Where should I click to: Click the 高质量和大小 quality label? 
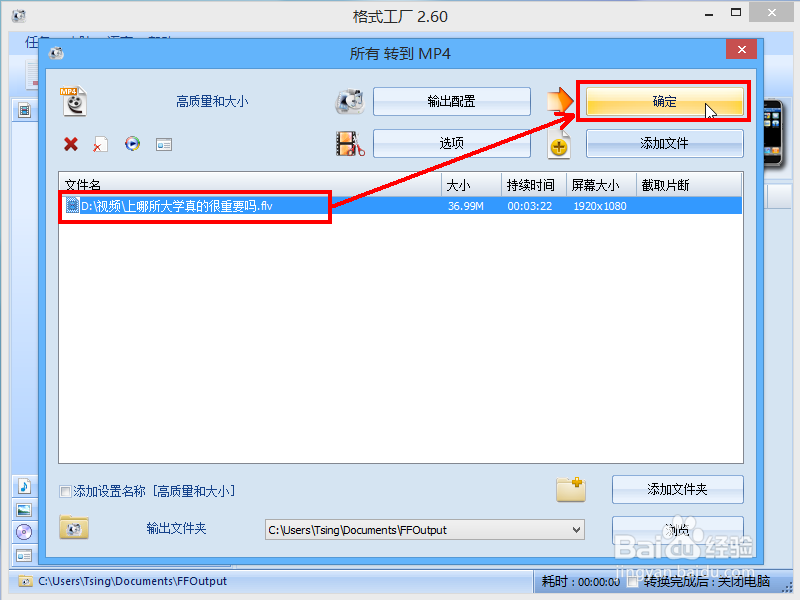[x=212, y=102]
